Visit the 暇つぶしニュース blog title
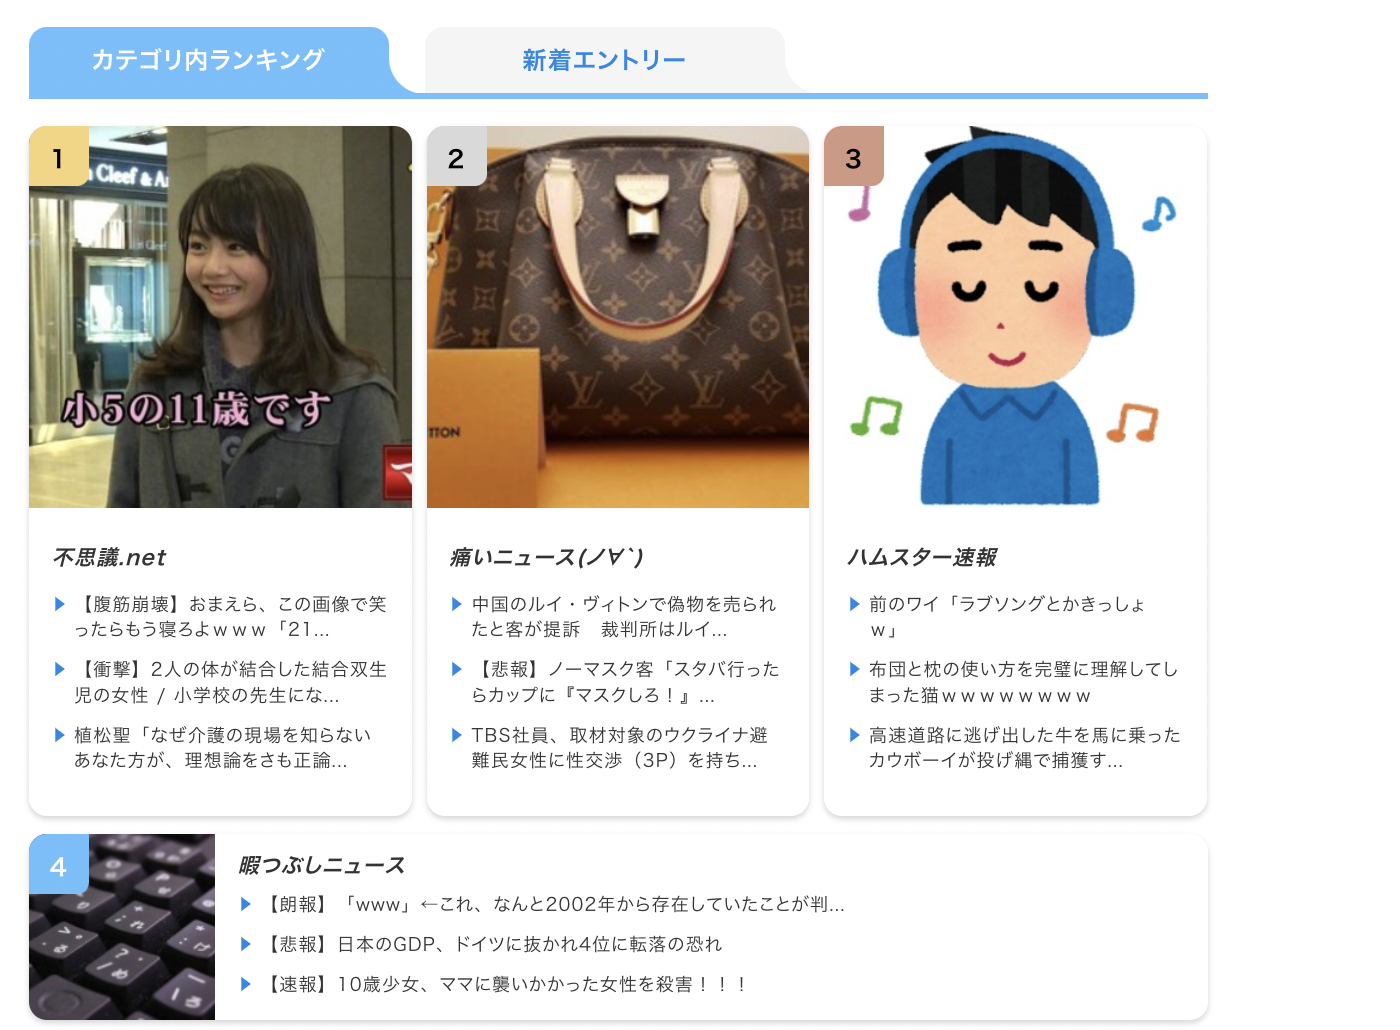The image size is (1400, 1030). (321, 865)
